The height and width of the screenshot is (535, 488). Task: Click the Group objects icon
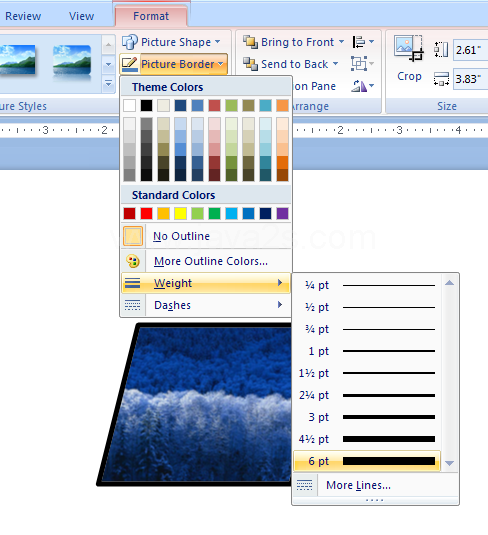359,64
